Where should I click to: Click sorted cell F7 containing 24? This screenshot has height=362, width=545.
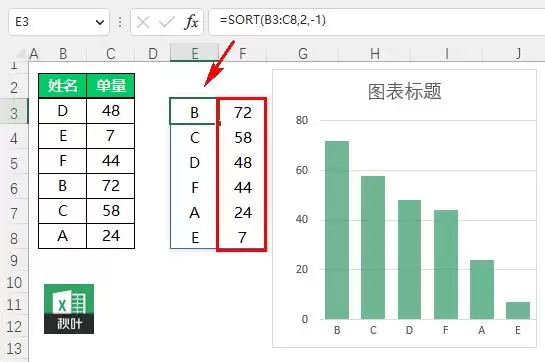point(242,212)
